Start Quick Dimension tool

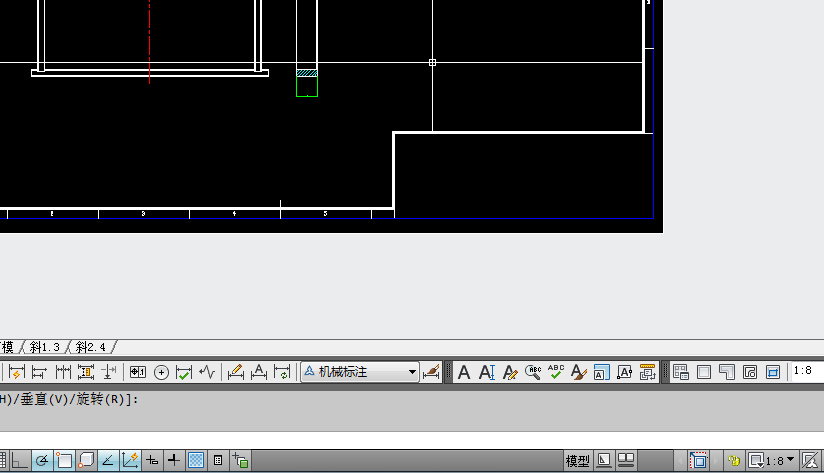[17, 372]
